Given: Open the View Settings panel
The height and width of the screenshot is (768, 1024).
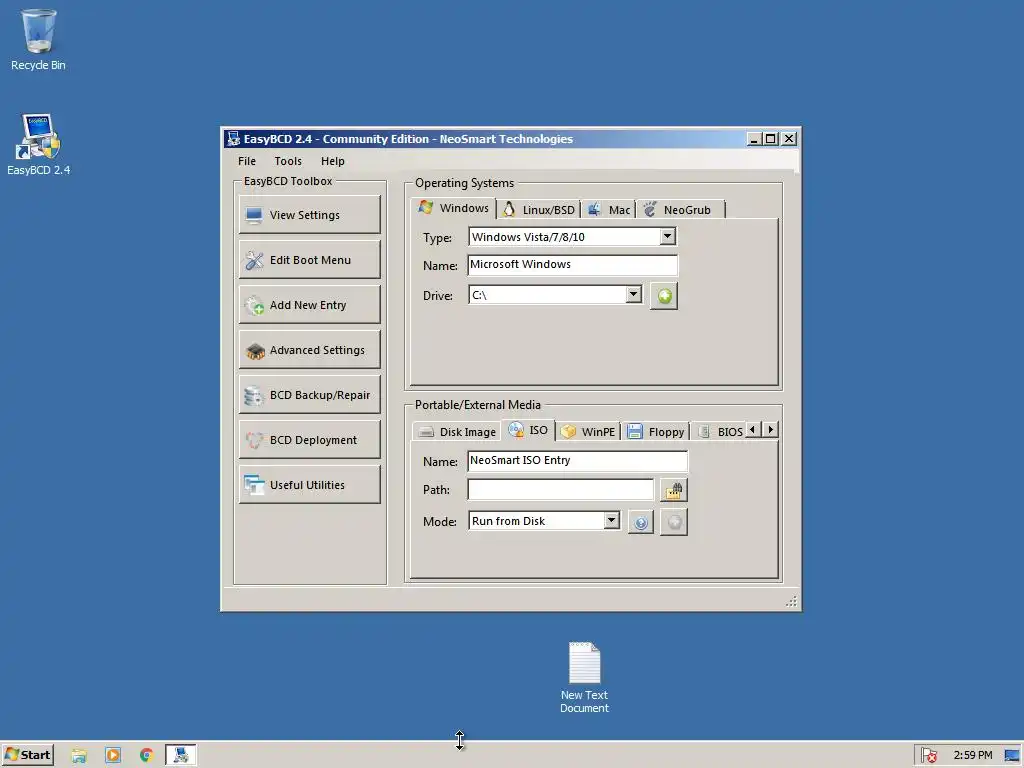Looking at the screenshot, I should pyautogui.click(x=310, y=215).
